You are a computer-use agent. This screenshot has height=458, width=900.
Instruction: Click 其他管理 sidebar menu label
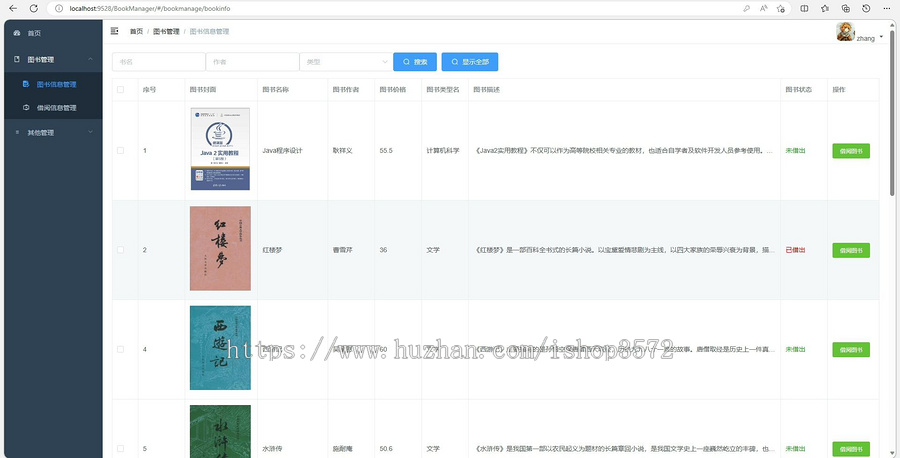(x=41, y=133)
